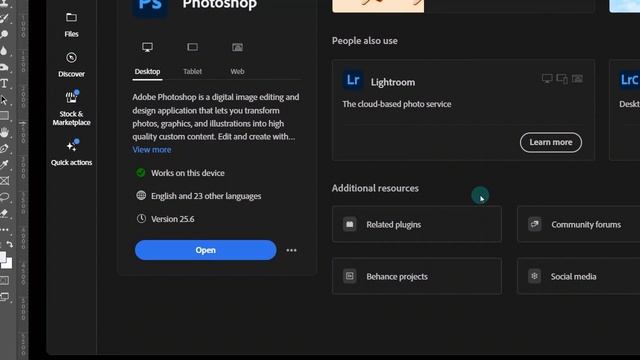Click Learn more for Lightroom
640x360 pixels.
[x=551, y=142]
